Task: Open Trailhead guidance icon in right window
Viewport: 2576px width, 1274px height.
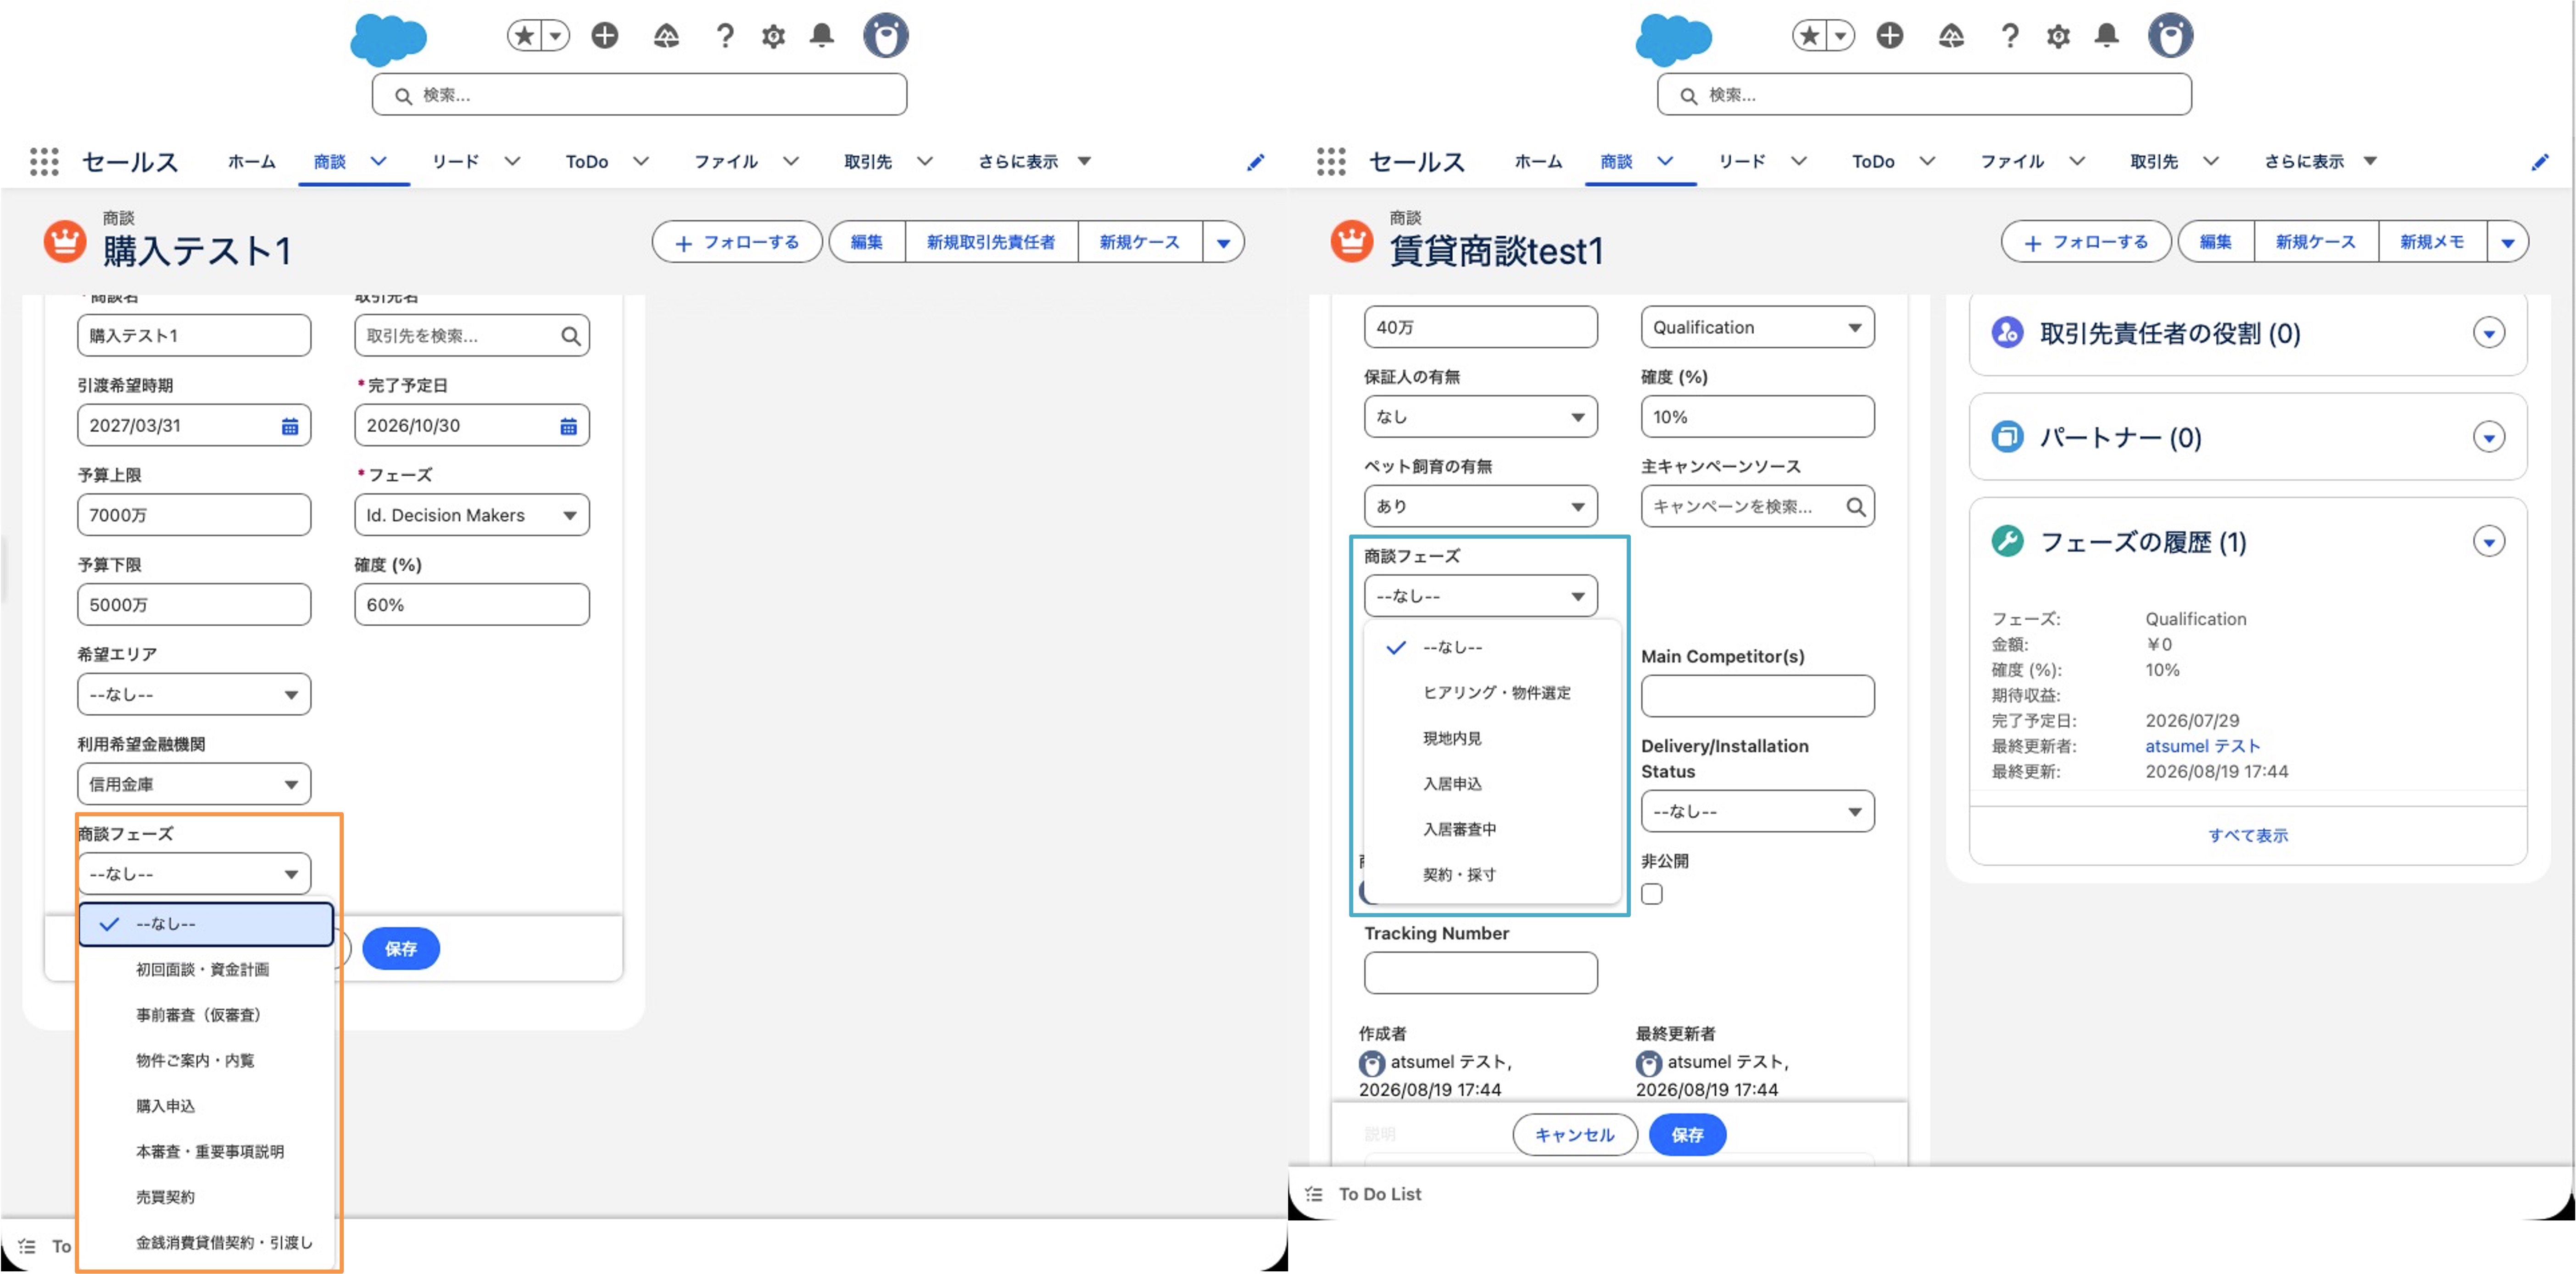Action: [x=1951, y=36]
